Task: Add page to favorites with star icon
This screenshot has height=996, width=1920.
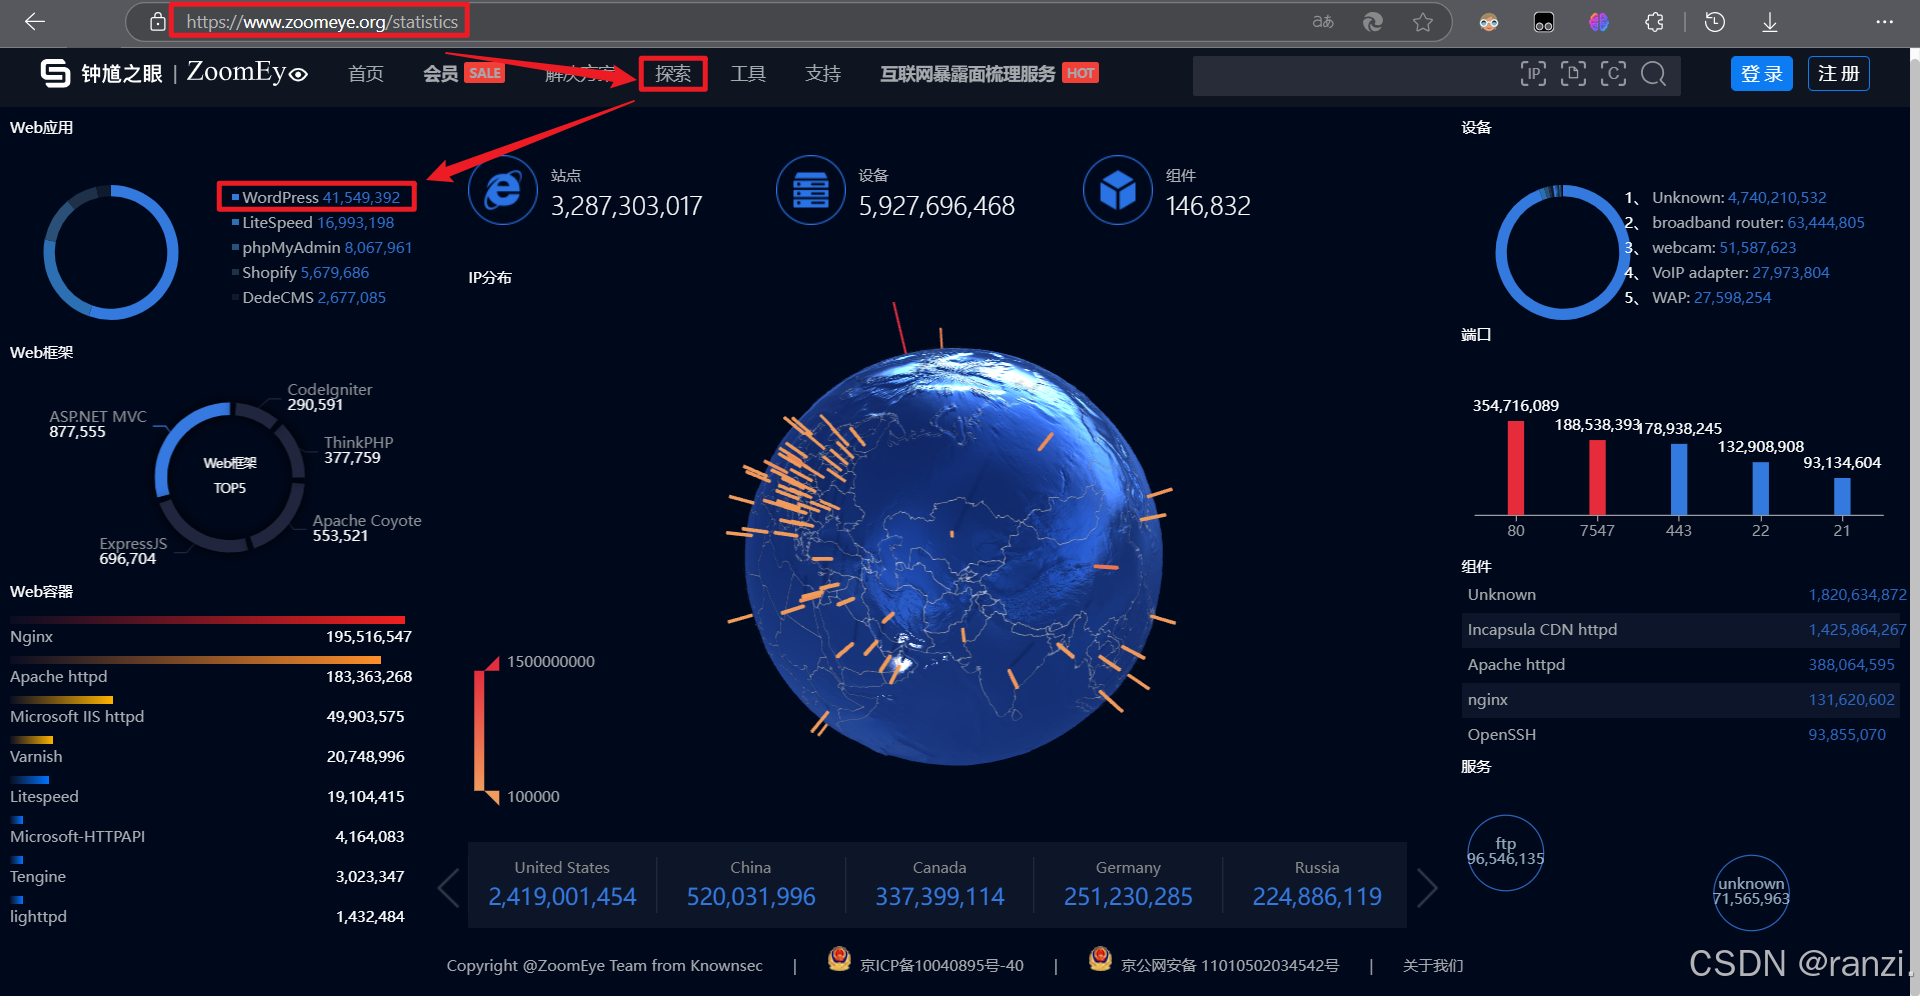Action: (x=1423, y=21)
